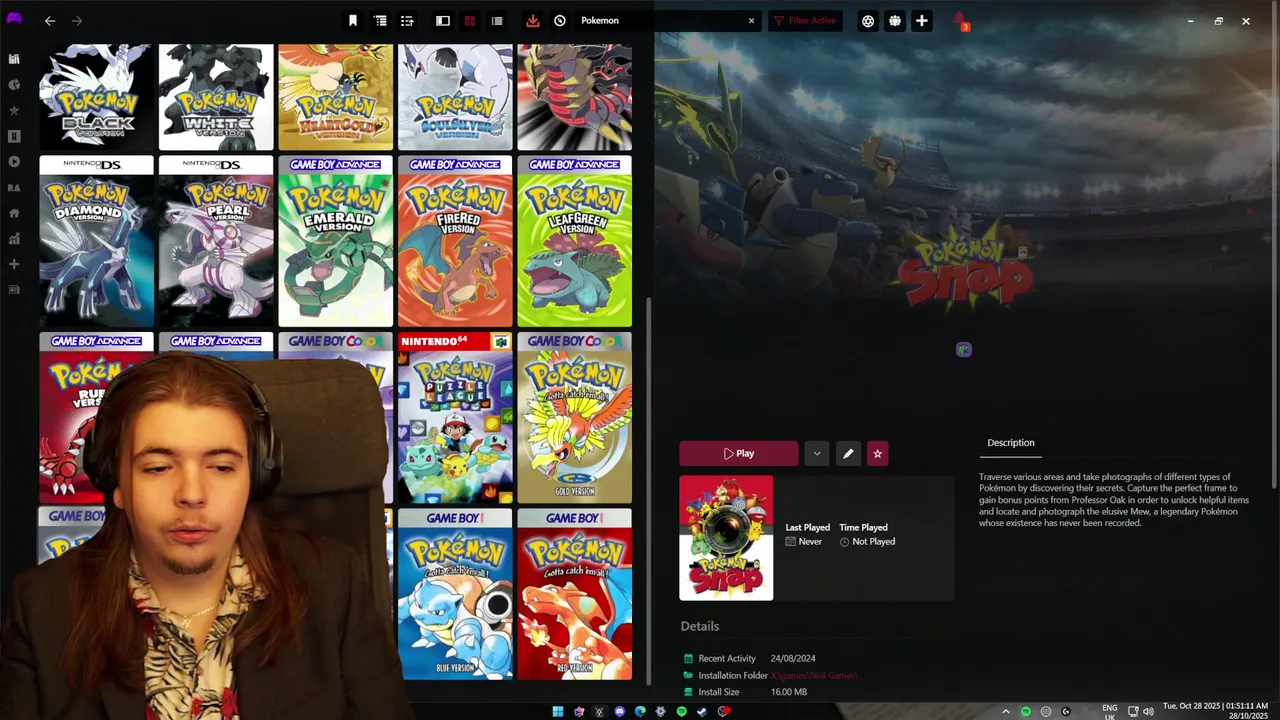Open favorites star in sidebar
The image size is (1280, 720).
click(14, 110)
